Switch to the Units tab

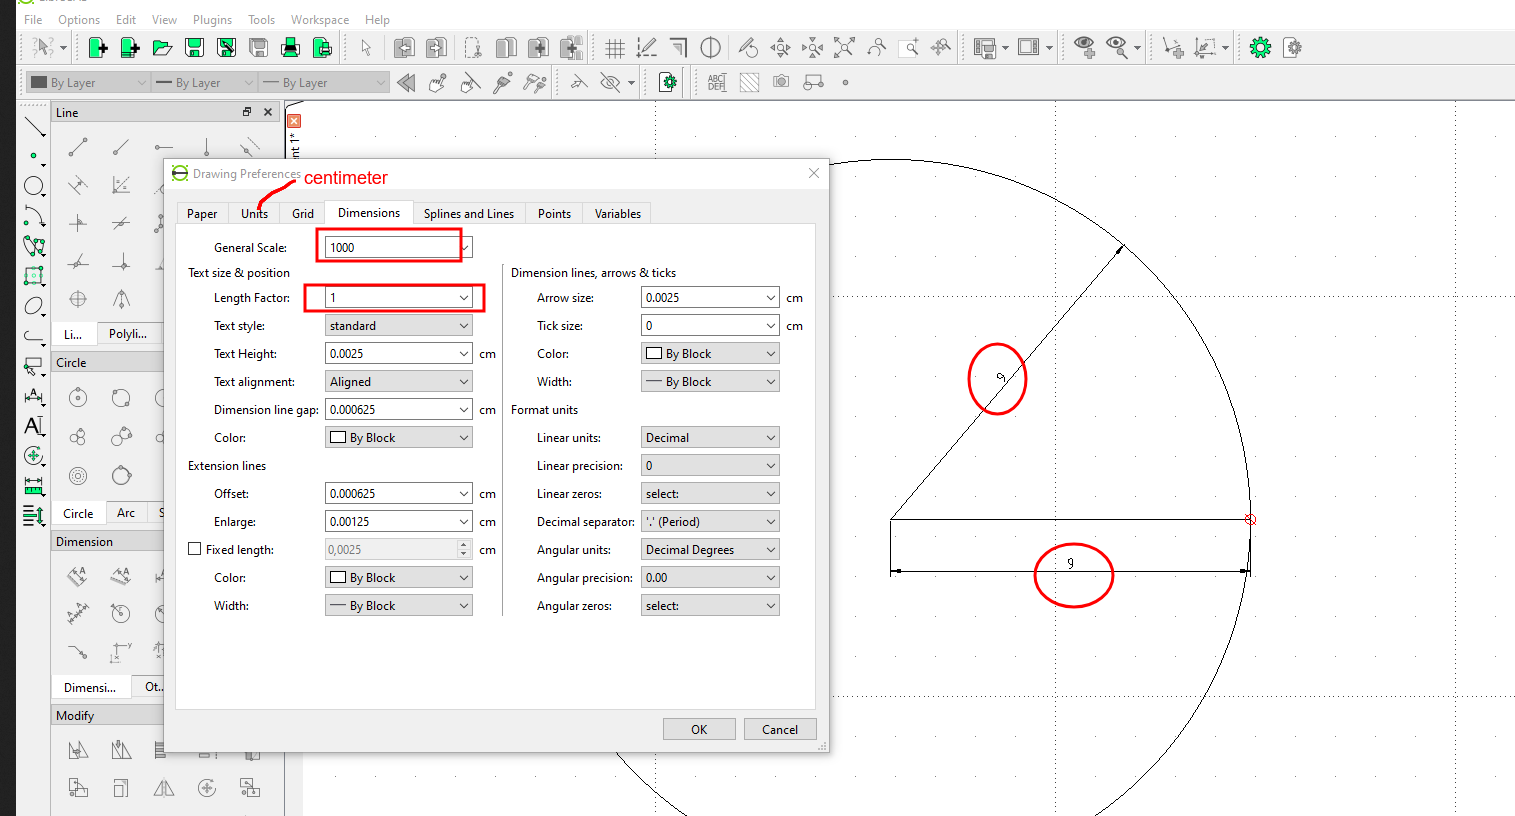pos(254,214)
